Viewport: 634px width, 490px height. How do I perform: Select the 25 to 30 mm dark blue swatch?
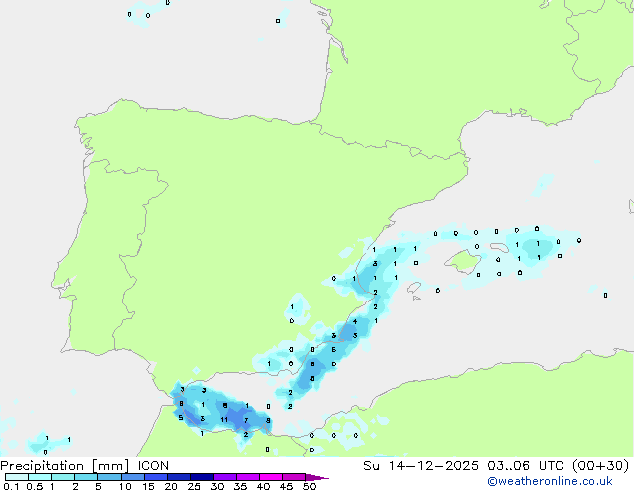[202, 477]
